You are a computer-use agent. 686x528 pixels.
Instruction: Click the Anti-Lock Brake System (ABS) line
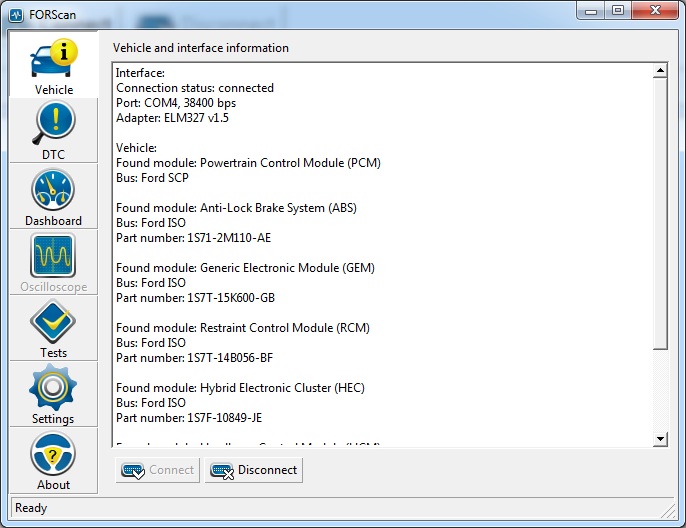click(236, 208)
